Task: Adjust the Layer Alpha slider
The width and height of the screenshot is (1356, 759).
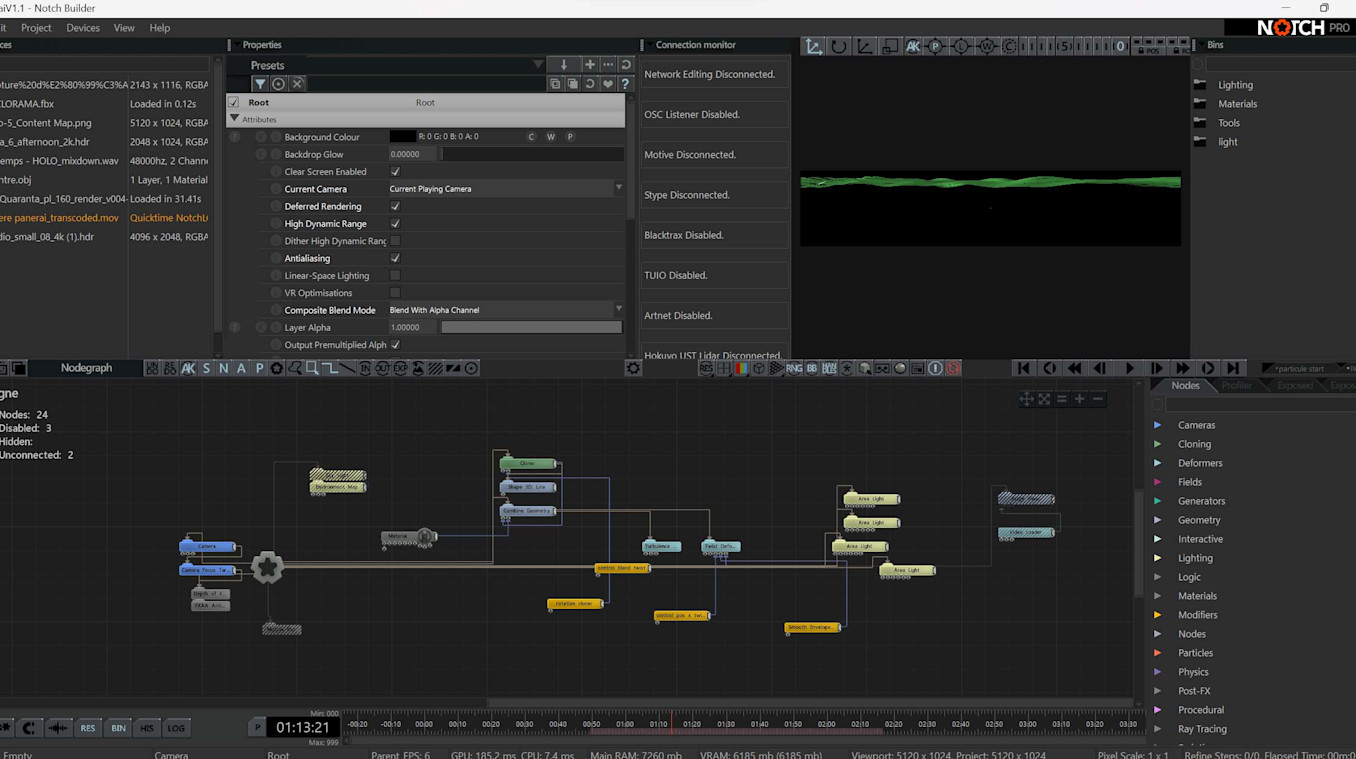Action: coord(532,328)
